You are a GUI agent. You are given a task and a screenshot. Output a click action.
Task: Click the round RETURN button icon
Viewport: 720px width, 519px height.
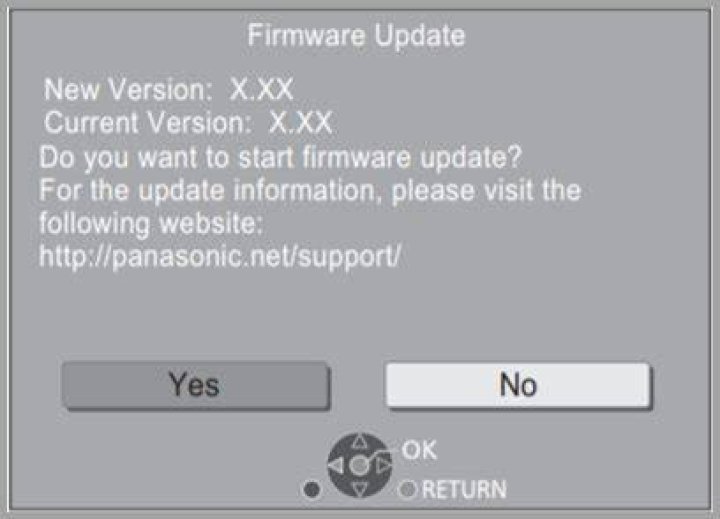pyautogui.click(x=407, y=490)
